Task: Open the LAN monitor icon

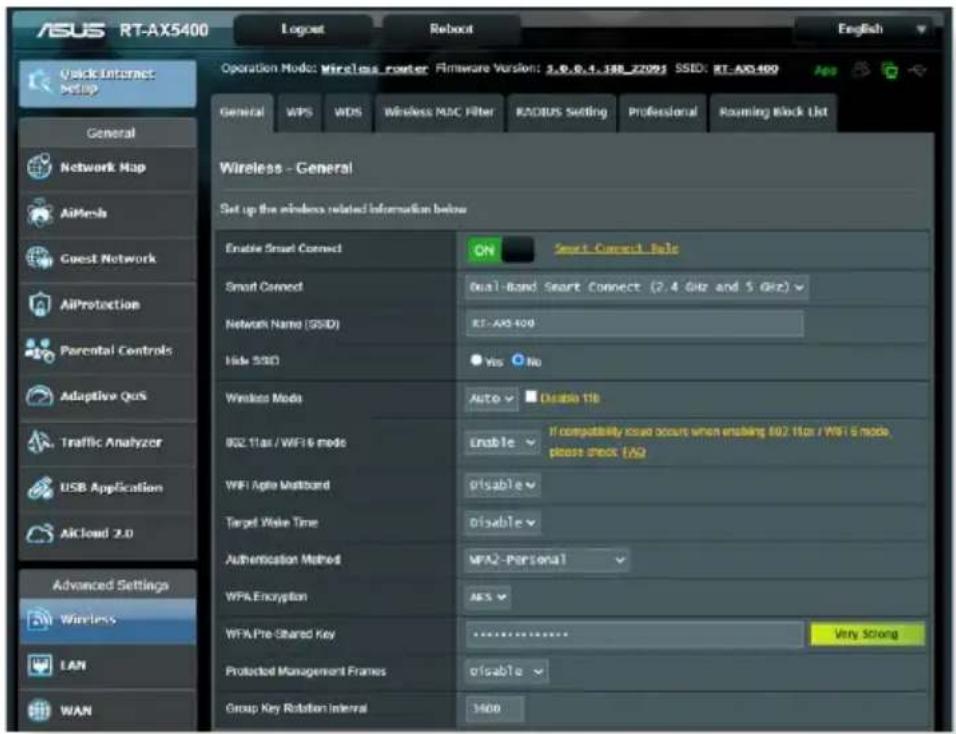Action: click(x=39, y=665)
